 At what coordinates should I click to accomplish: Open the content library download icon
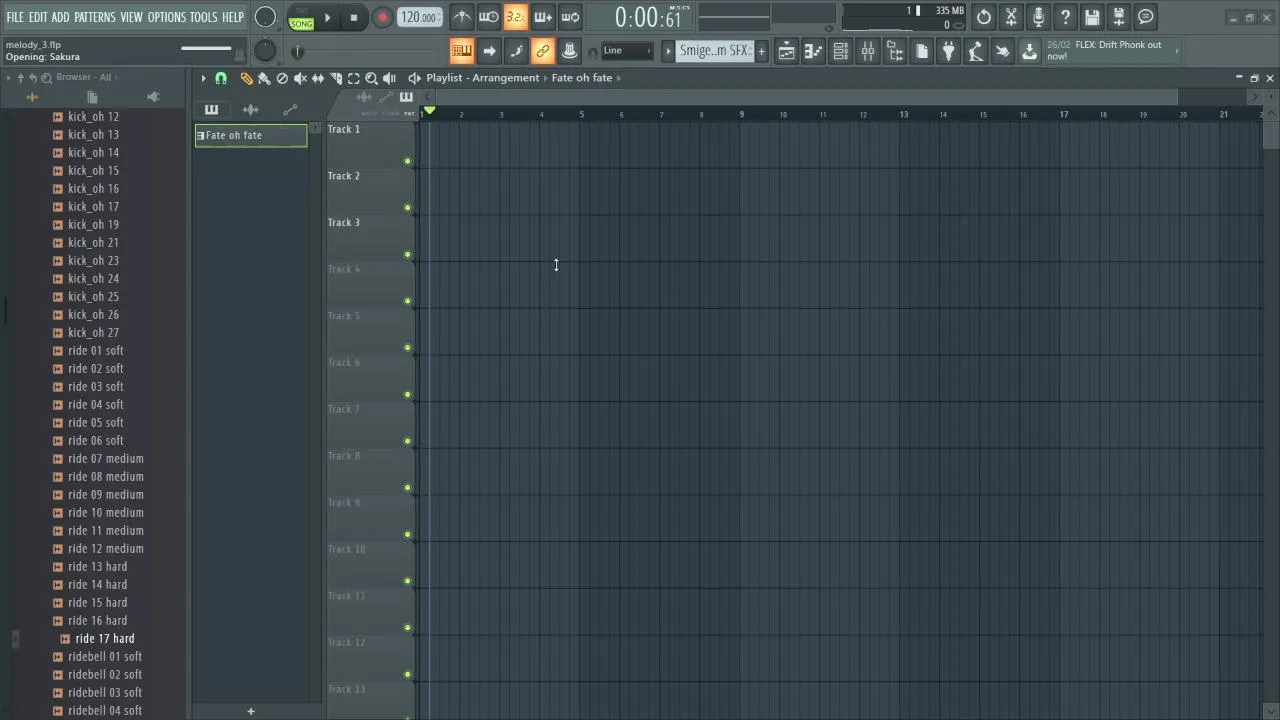click(1029, 51)
